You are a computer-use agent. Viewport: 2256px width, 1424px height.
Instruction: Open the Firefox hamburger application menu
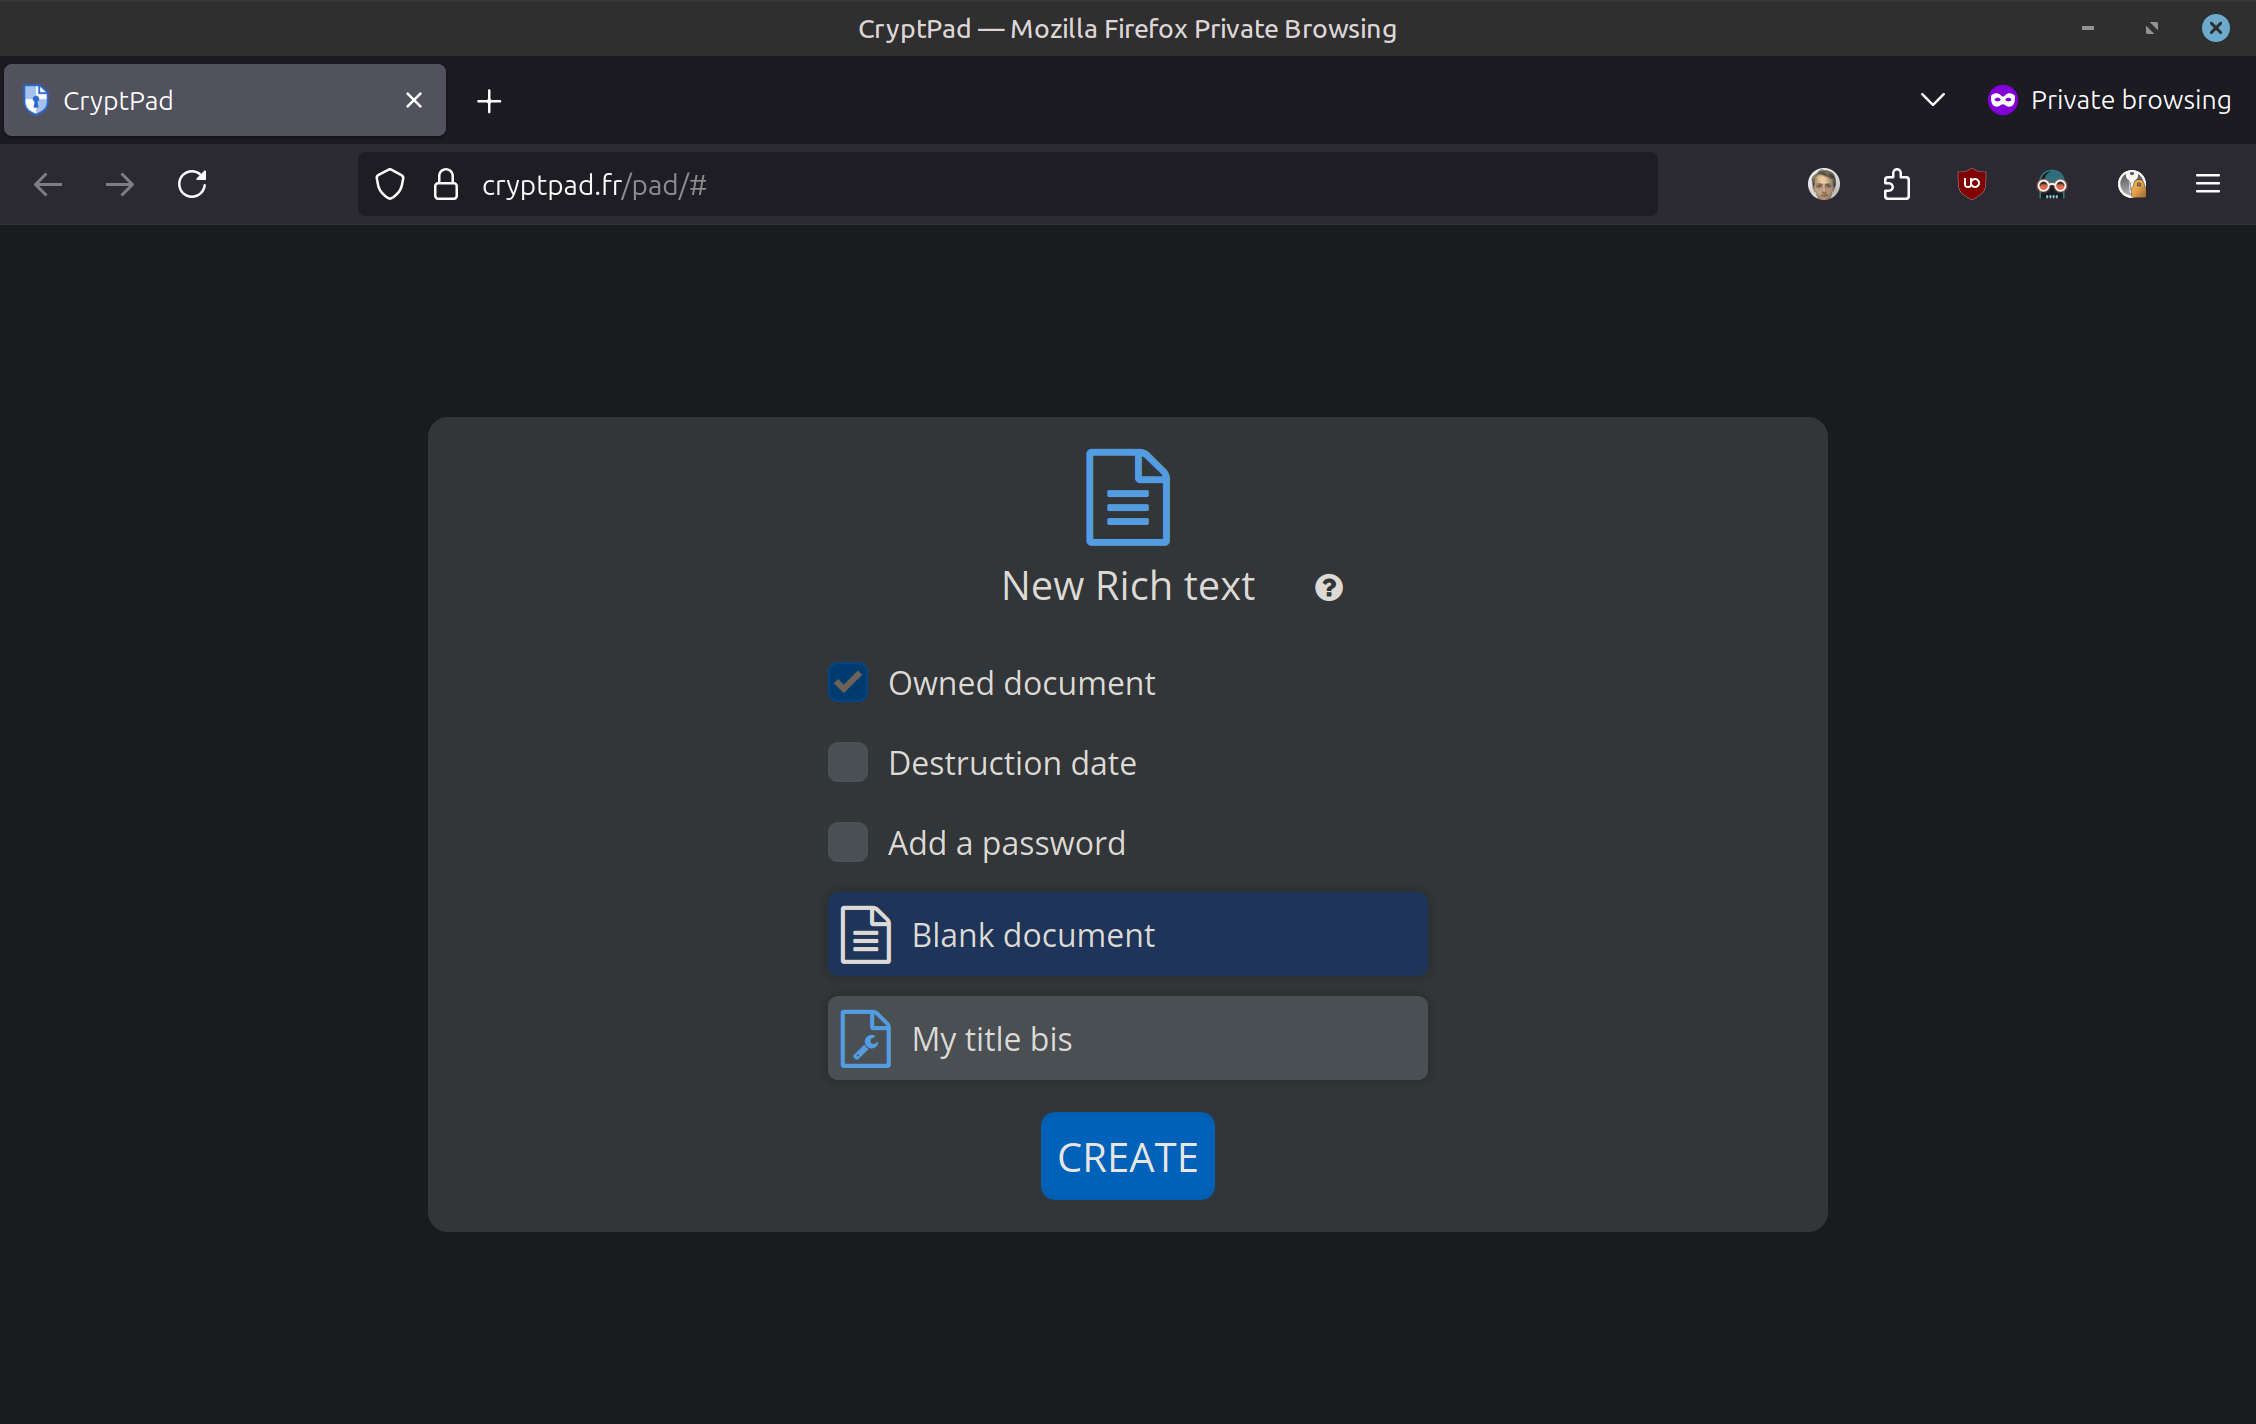(2207, 184)
